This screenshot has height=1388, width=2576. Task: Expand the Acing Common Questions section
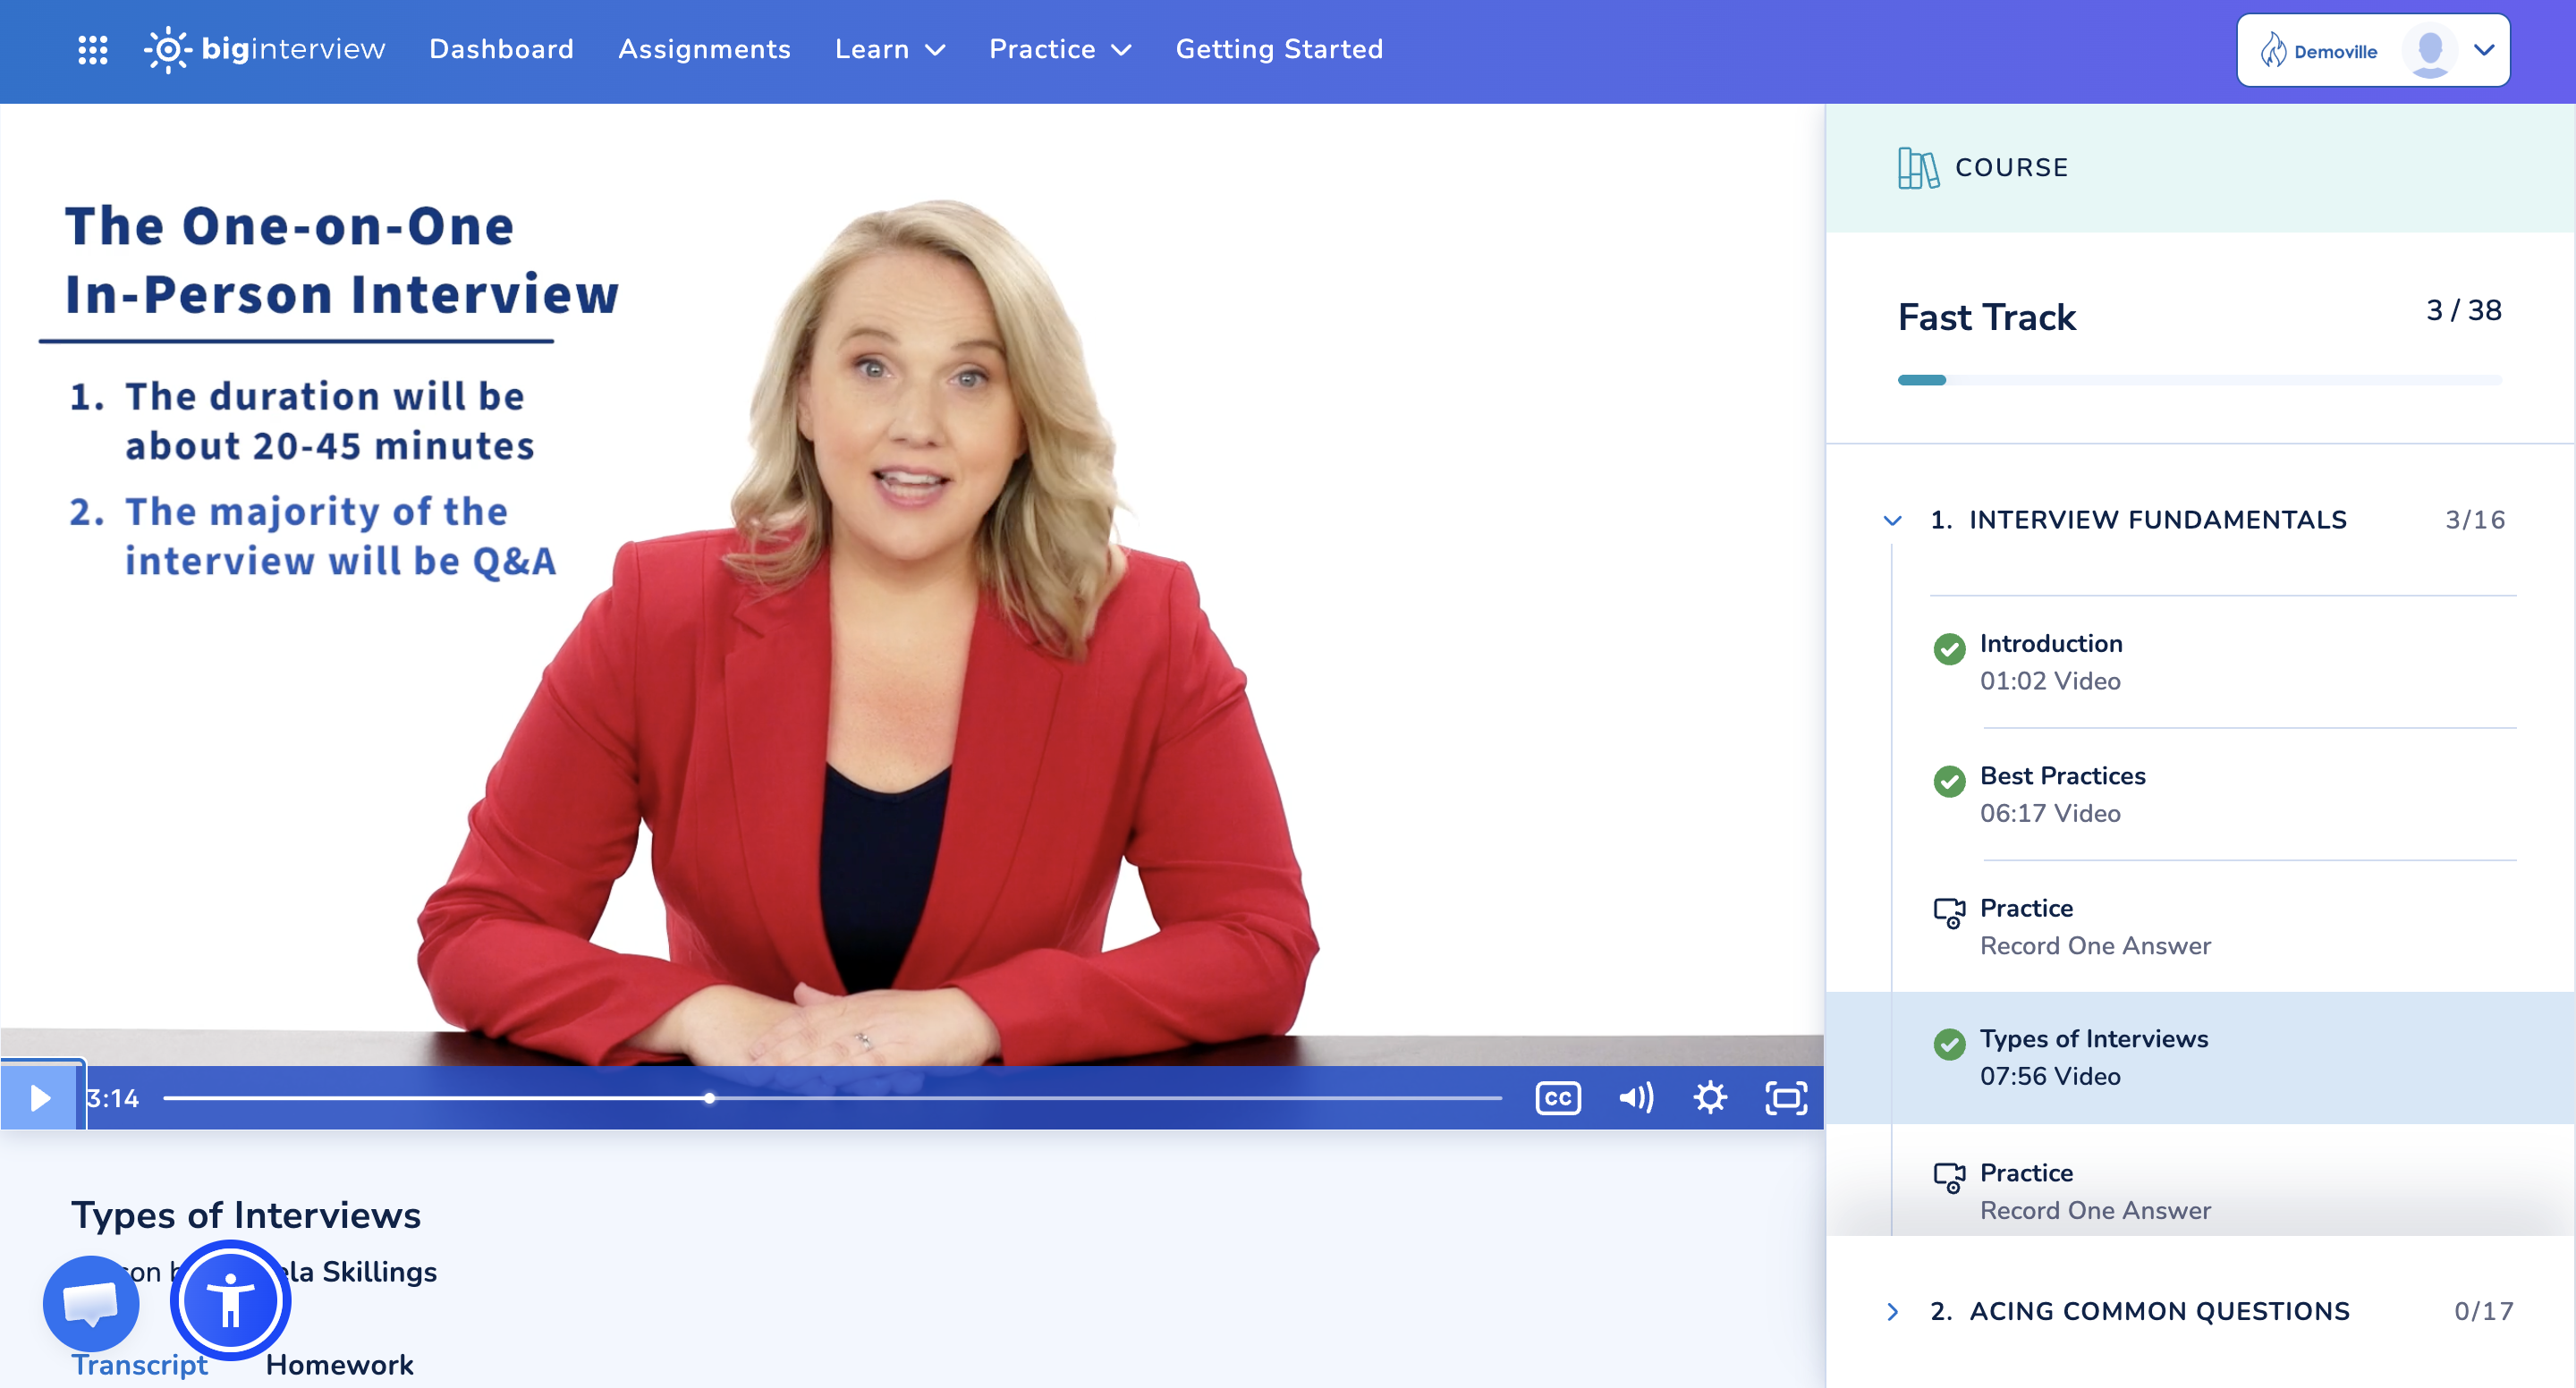(1892, 1311)
